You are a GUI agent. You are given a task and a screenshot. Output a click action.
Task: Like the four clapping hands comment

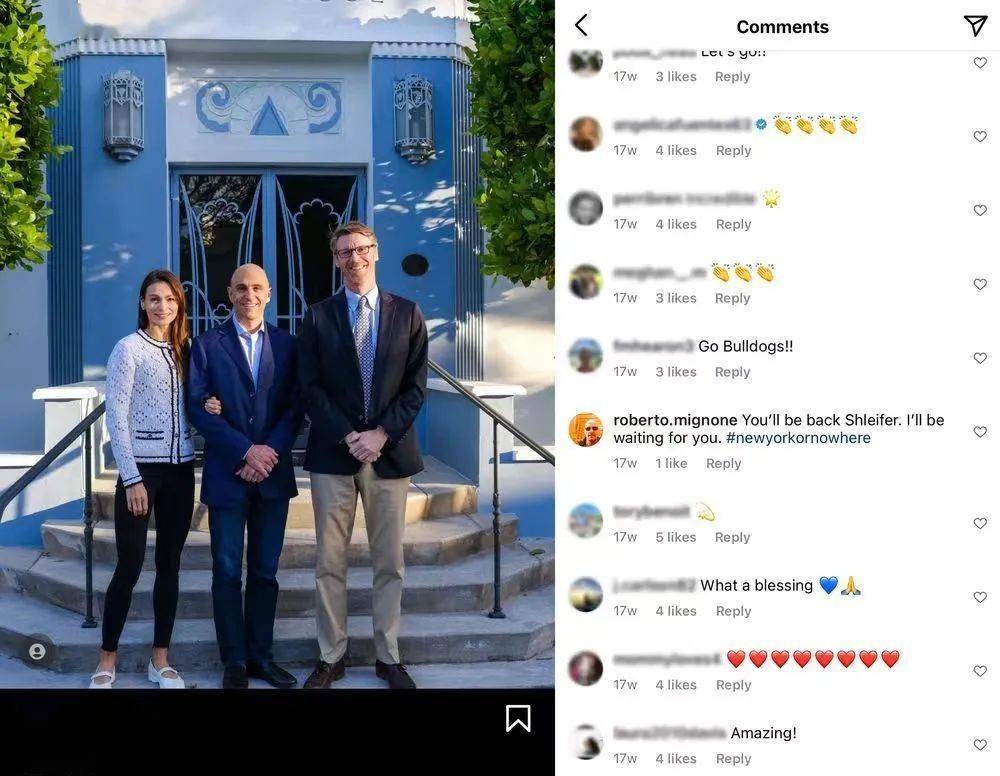980,136
